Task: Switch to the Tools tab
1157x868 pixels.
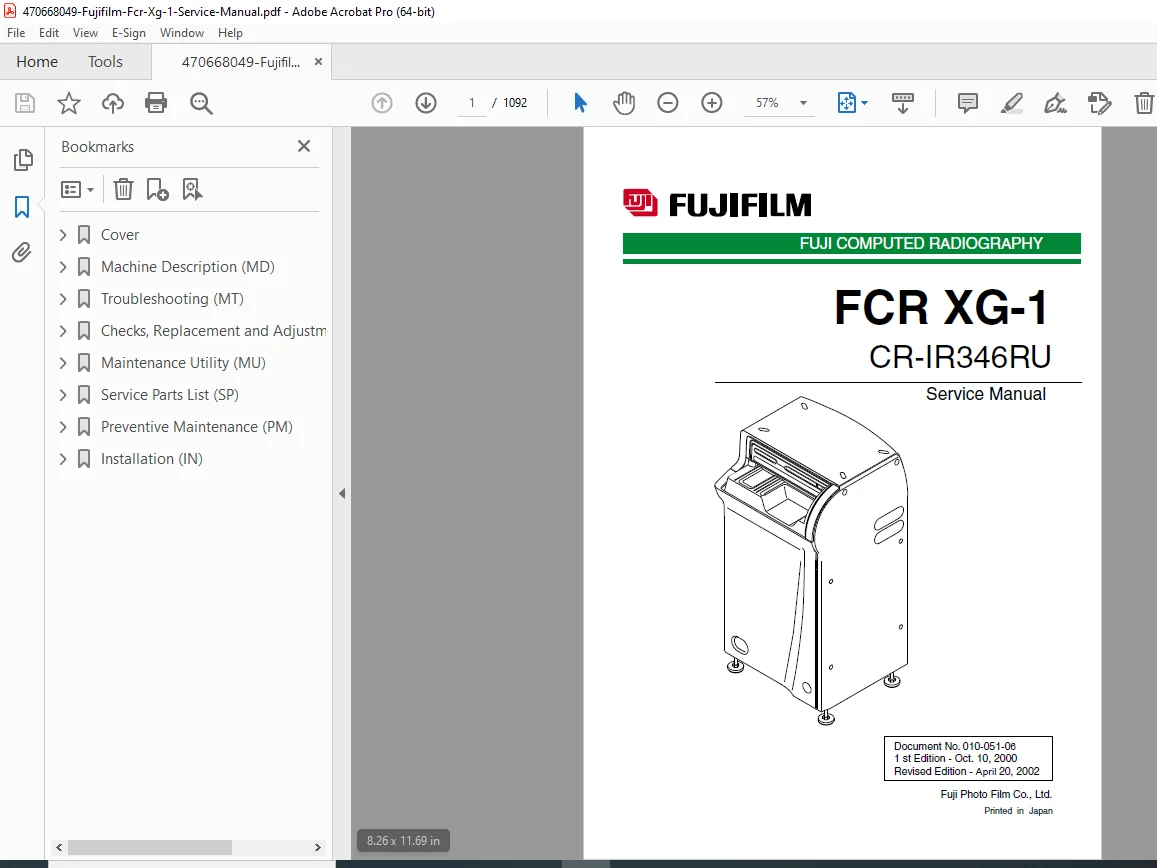Action: (106, 61)
